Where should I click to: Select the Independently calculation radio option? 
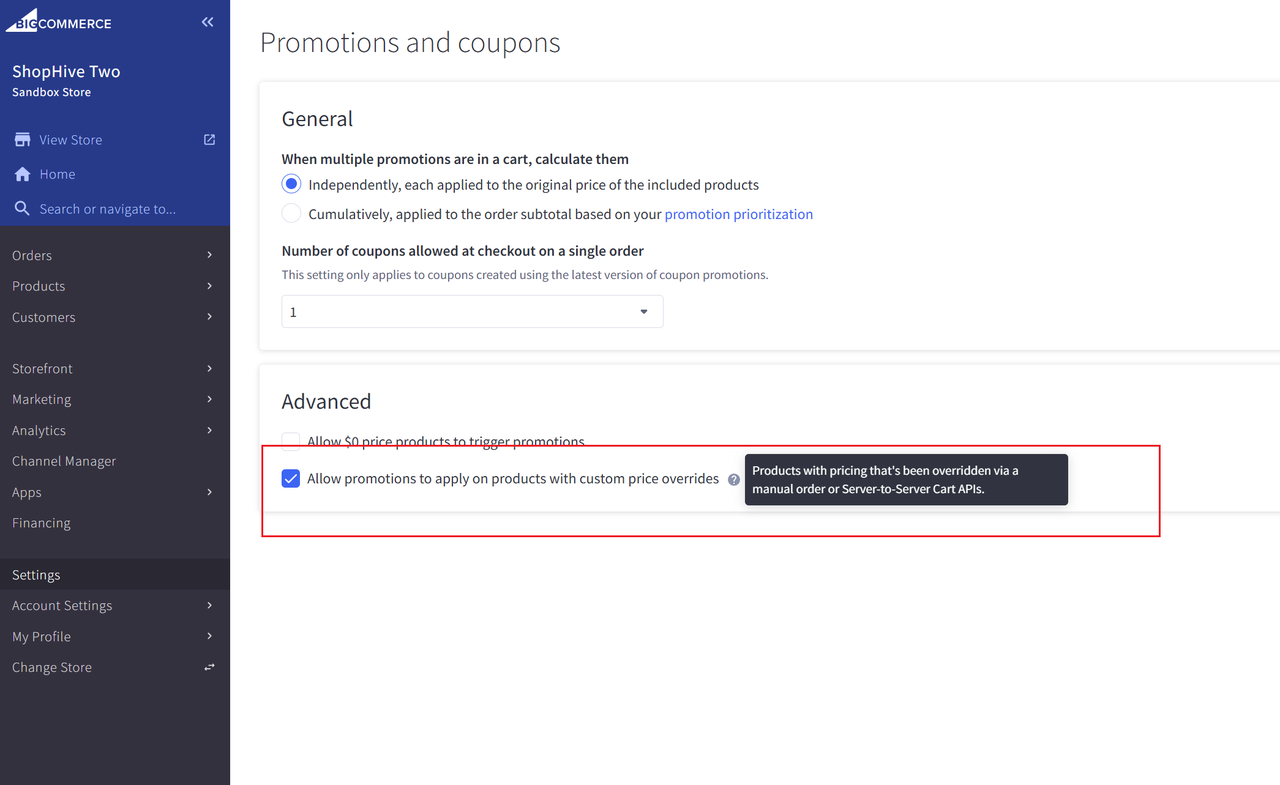tap(291, 184)
